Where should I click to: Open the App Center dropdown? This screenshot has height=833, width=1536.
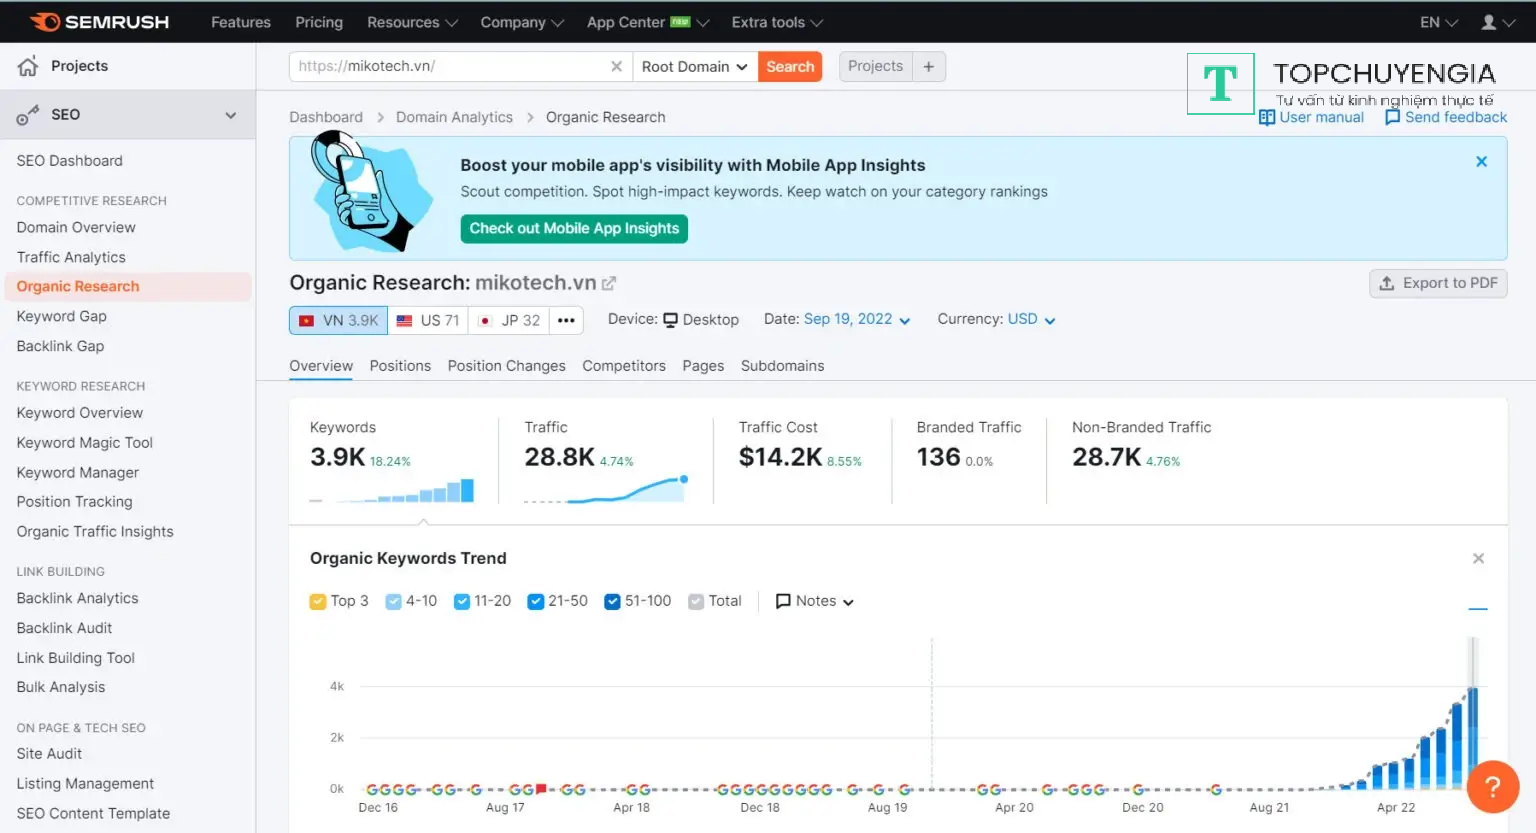[648, 22]
